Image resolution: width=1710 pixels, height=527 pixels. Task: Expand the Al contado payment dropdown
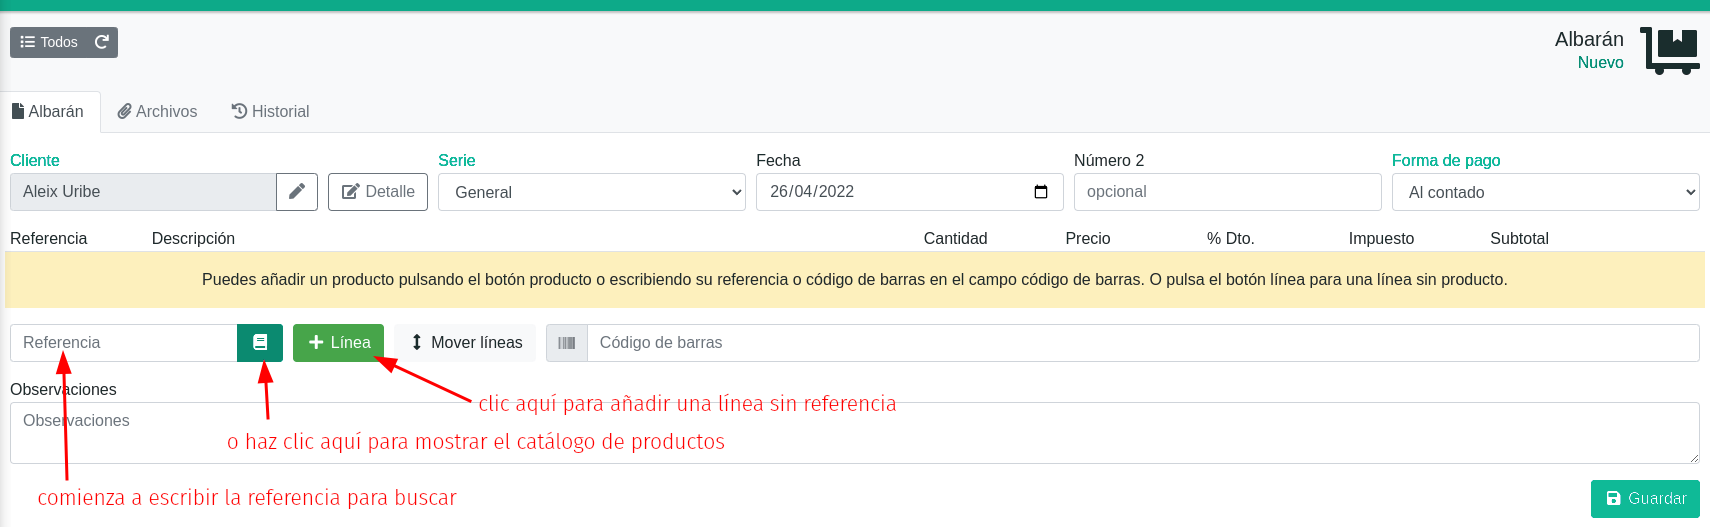pos(1546,192)
